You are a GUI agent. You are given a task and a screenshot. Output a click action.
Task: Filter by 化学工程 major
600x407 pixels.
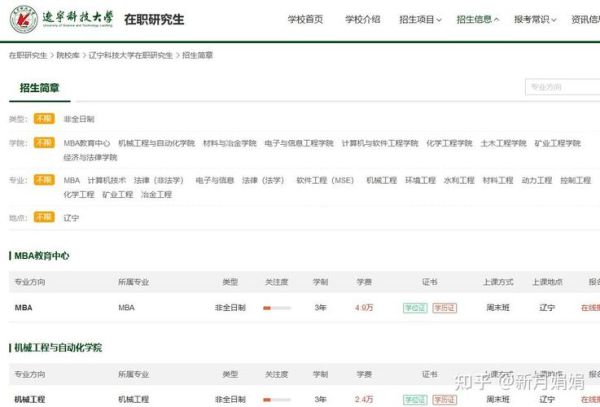coord(79,195)
